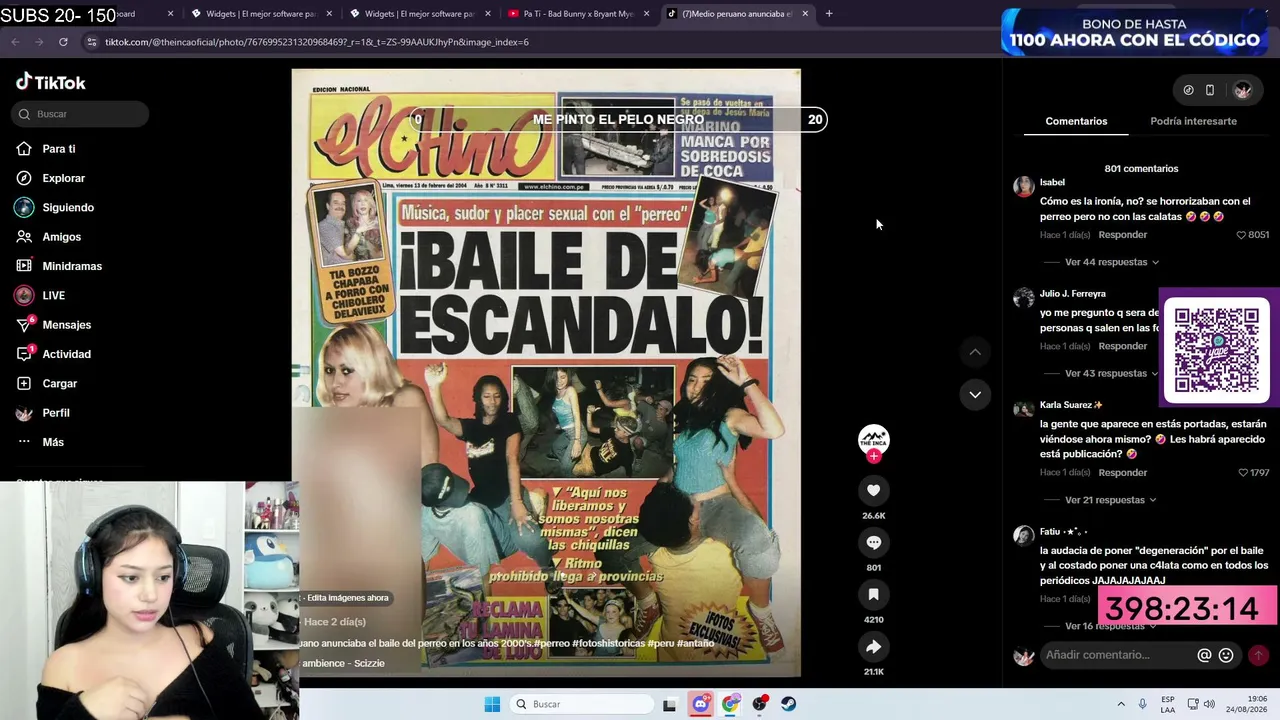Viewport: 1280px width, 720px height.
Task: Expand Ver 44 respuestas under Isabel's comment
Action: pos(1112,262)
